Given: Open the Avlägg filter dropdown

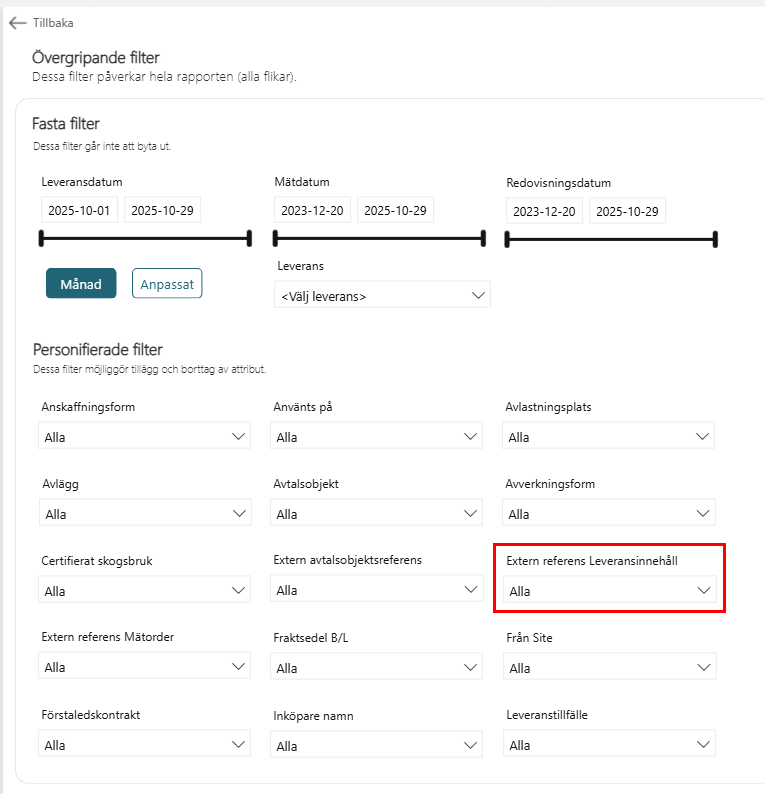Looking at the screenshot, I should click(144, 514).
